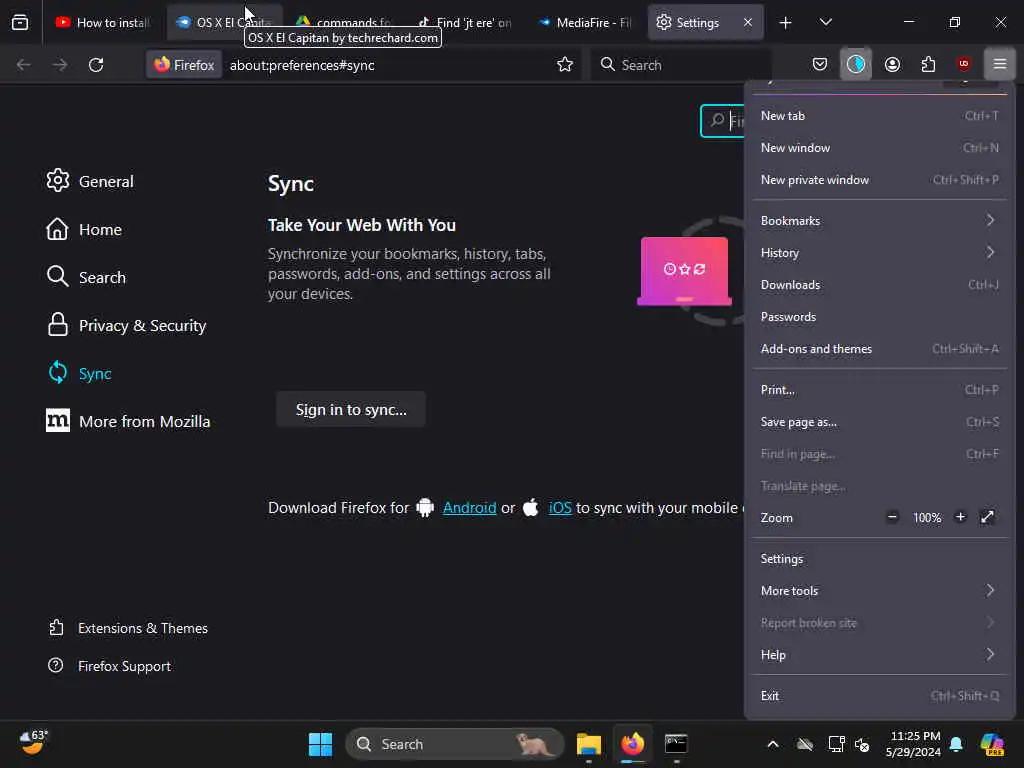Screen dimensions: 1024x768
Task: Open the Firefox account icon
Action: tap(892, 64)
